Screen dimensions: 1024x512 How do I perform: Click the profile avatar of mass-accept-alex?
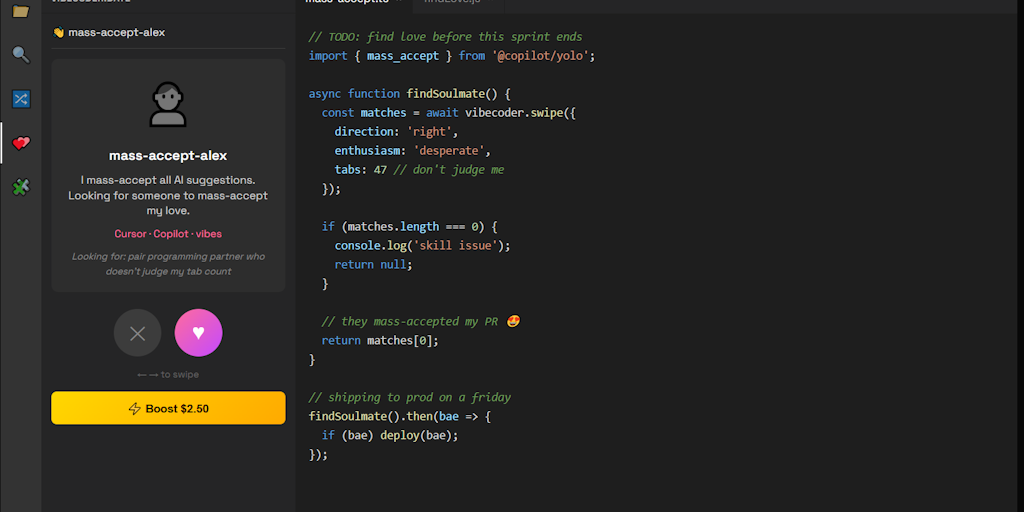coord(168,105)
